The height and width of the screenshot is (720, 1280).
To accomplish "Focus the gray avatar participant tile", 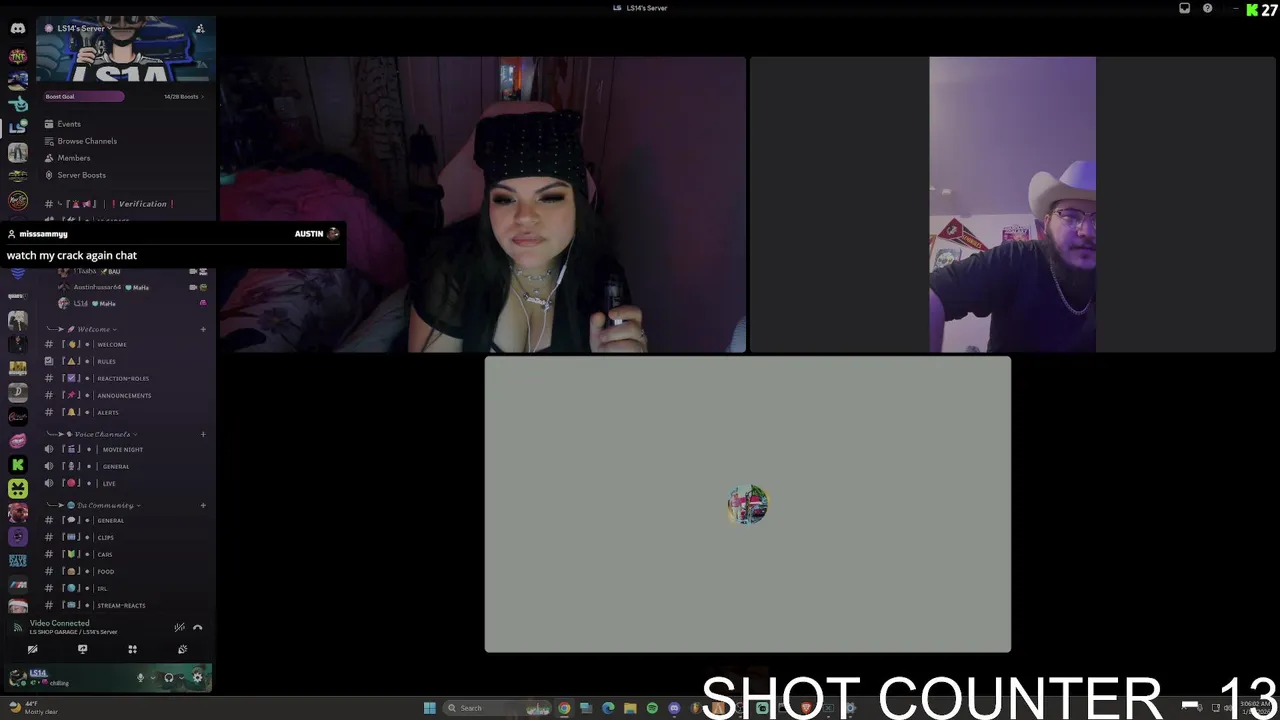I will click(748, 504).
